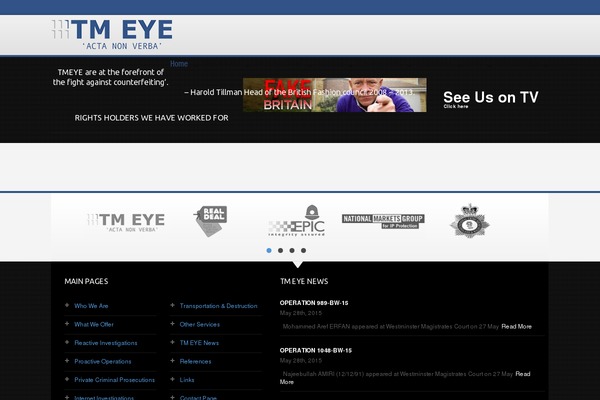Click the TM EYE NEWS section heading
This screenshot has height=400, width=600.
click(304, 281)
